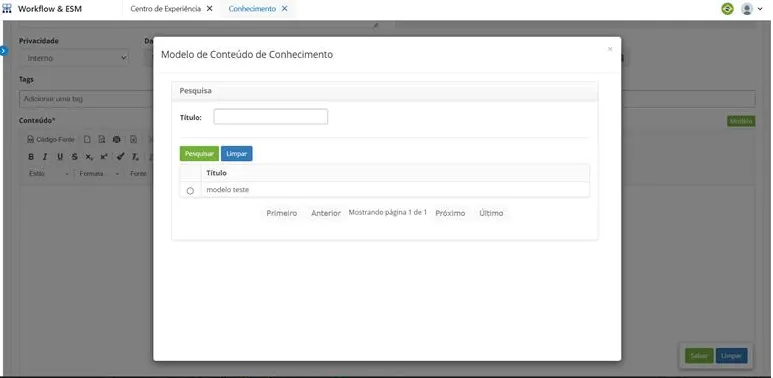Toggle Superscript formatting in editor

(104, 157)
